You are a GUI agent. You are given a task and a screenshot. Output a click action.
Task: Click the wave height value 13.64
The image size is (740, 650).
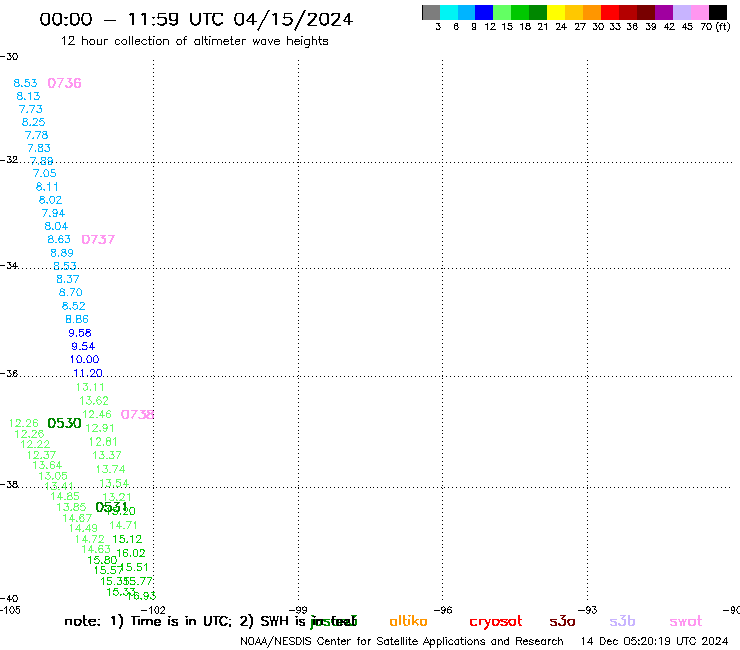click(47, 465)
